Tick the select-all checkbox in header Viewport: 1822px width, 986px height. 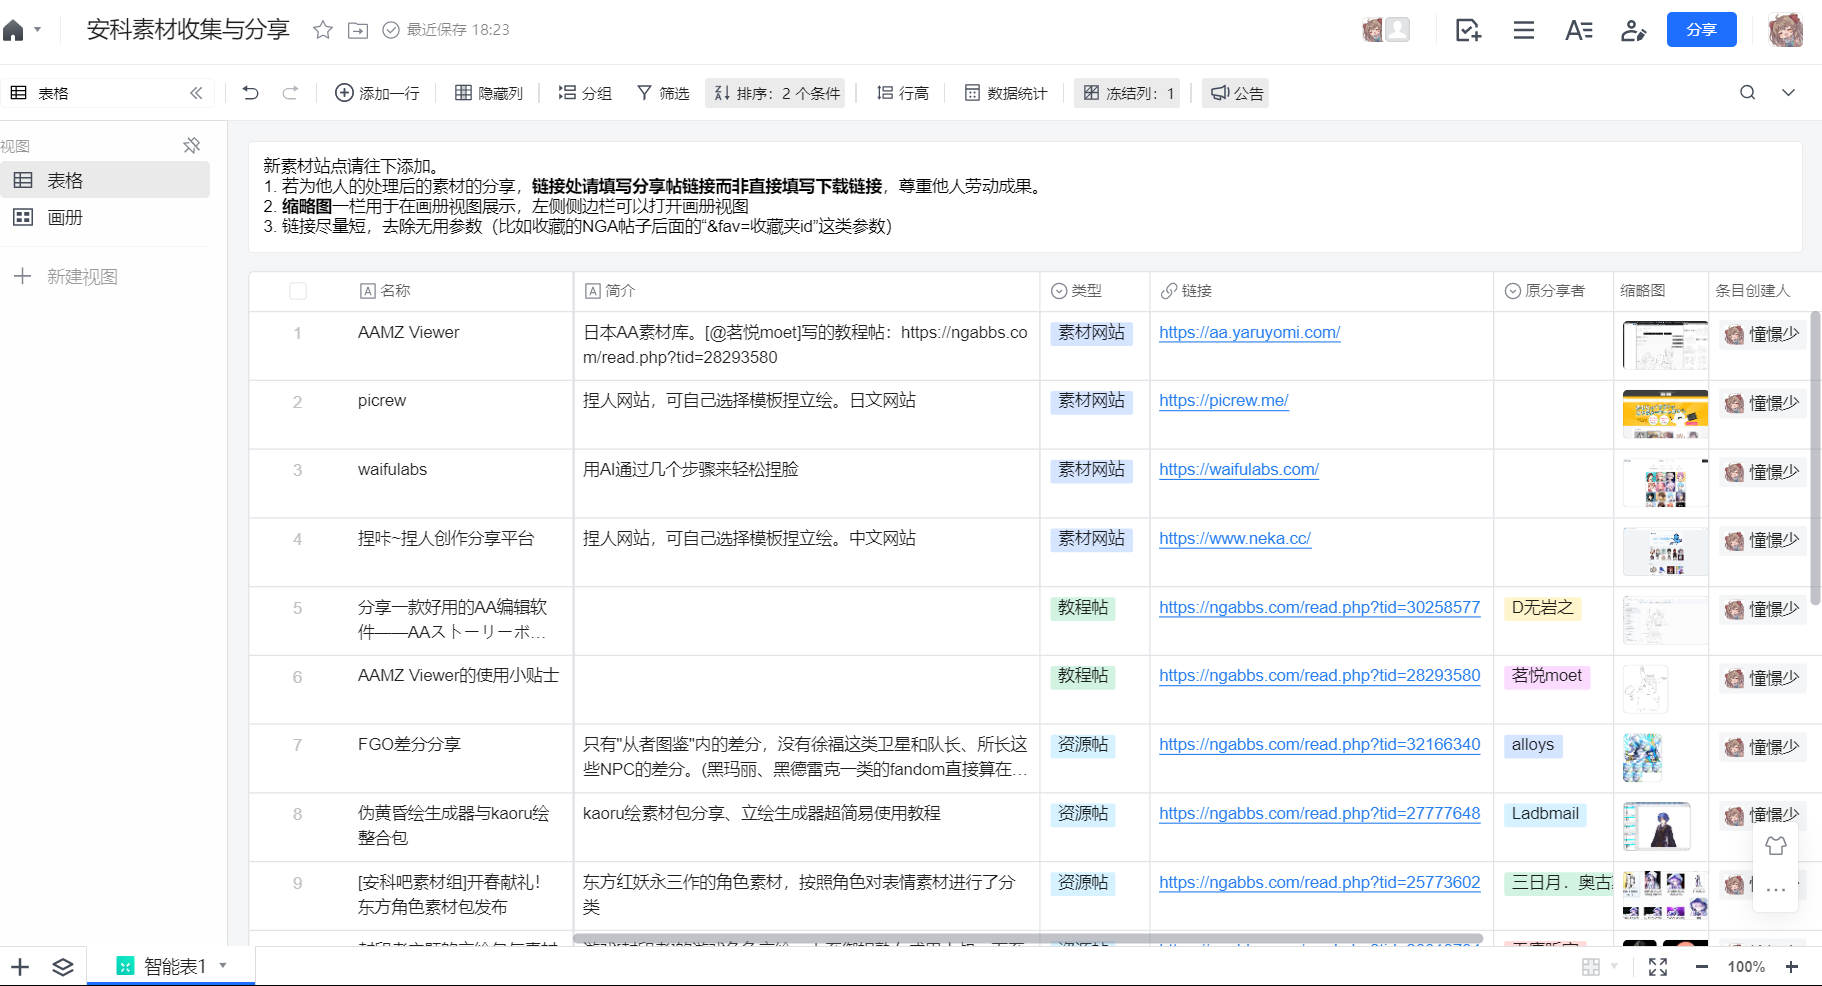(x=298, y=291)
